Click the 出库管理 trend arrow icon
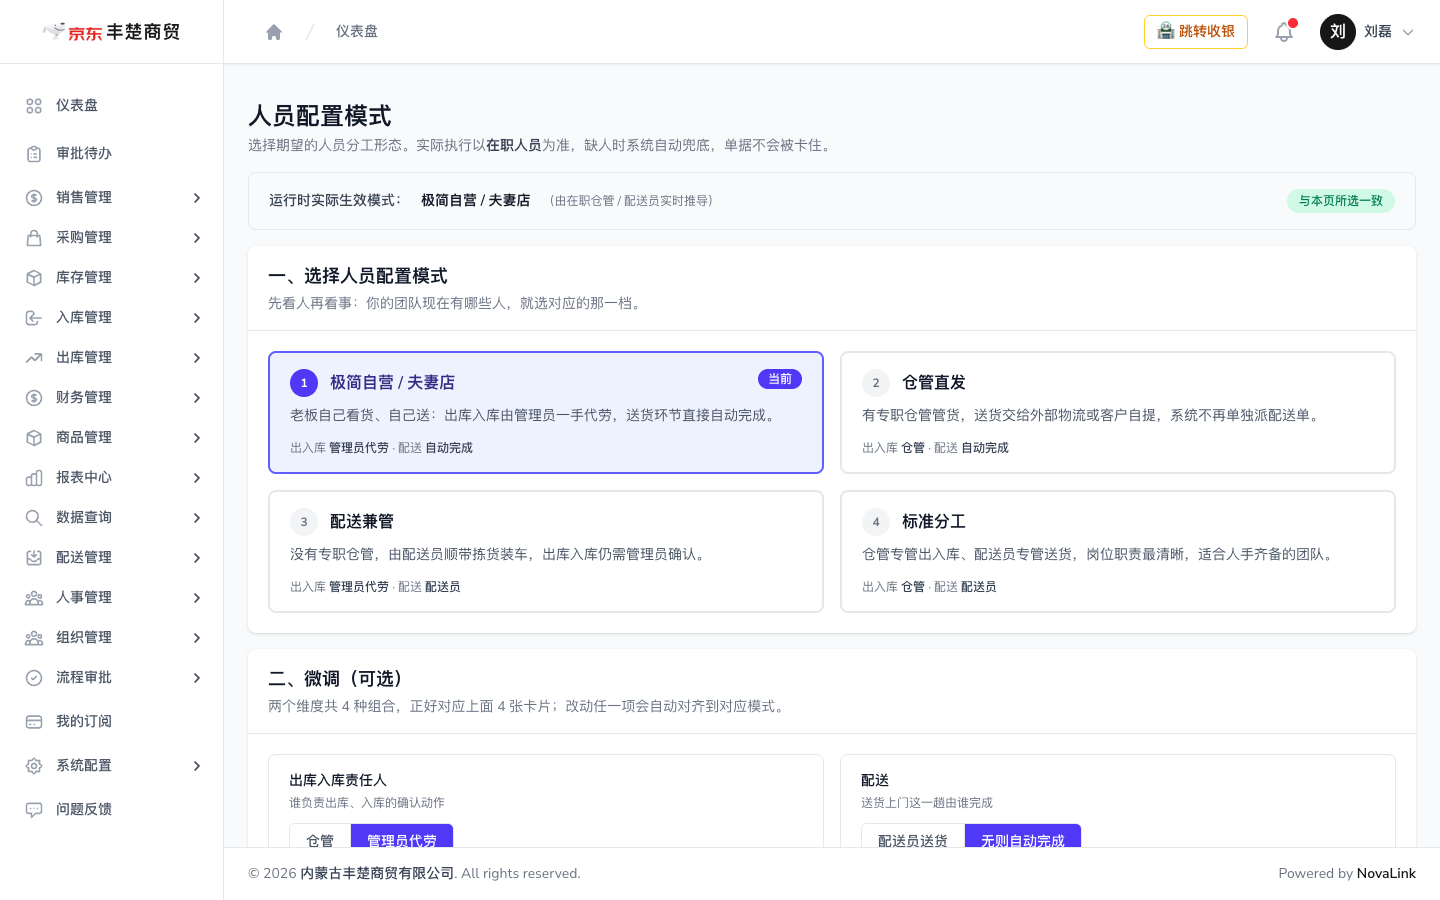The width and height of the screenshot is (1440, 900). click(34, 358)
